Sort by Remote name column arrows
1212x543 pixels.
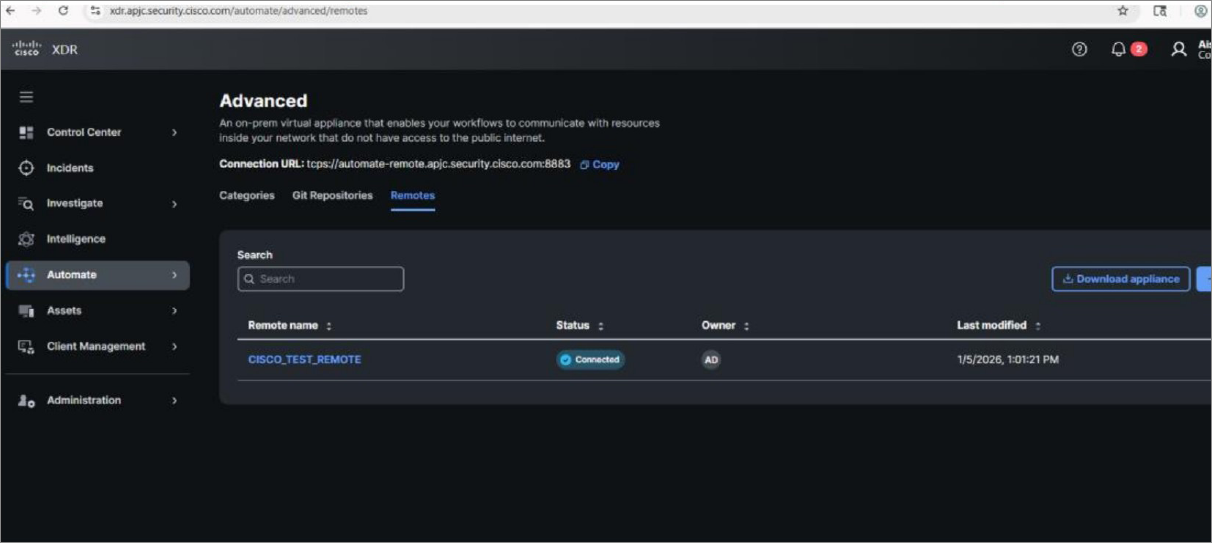tap(329, 326)
